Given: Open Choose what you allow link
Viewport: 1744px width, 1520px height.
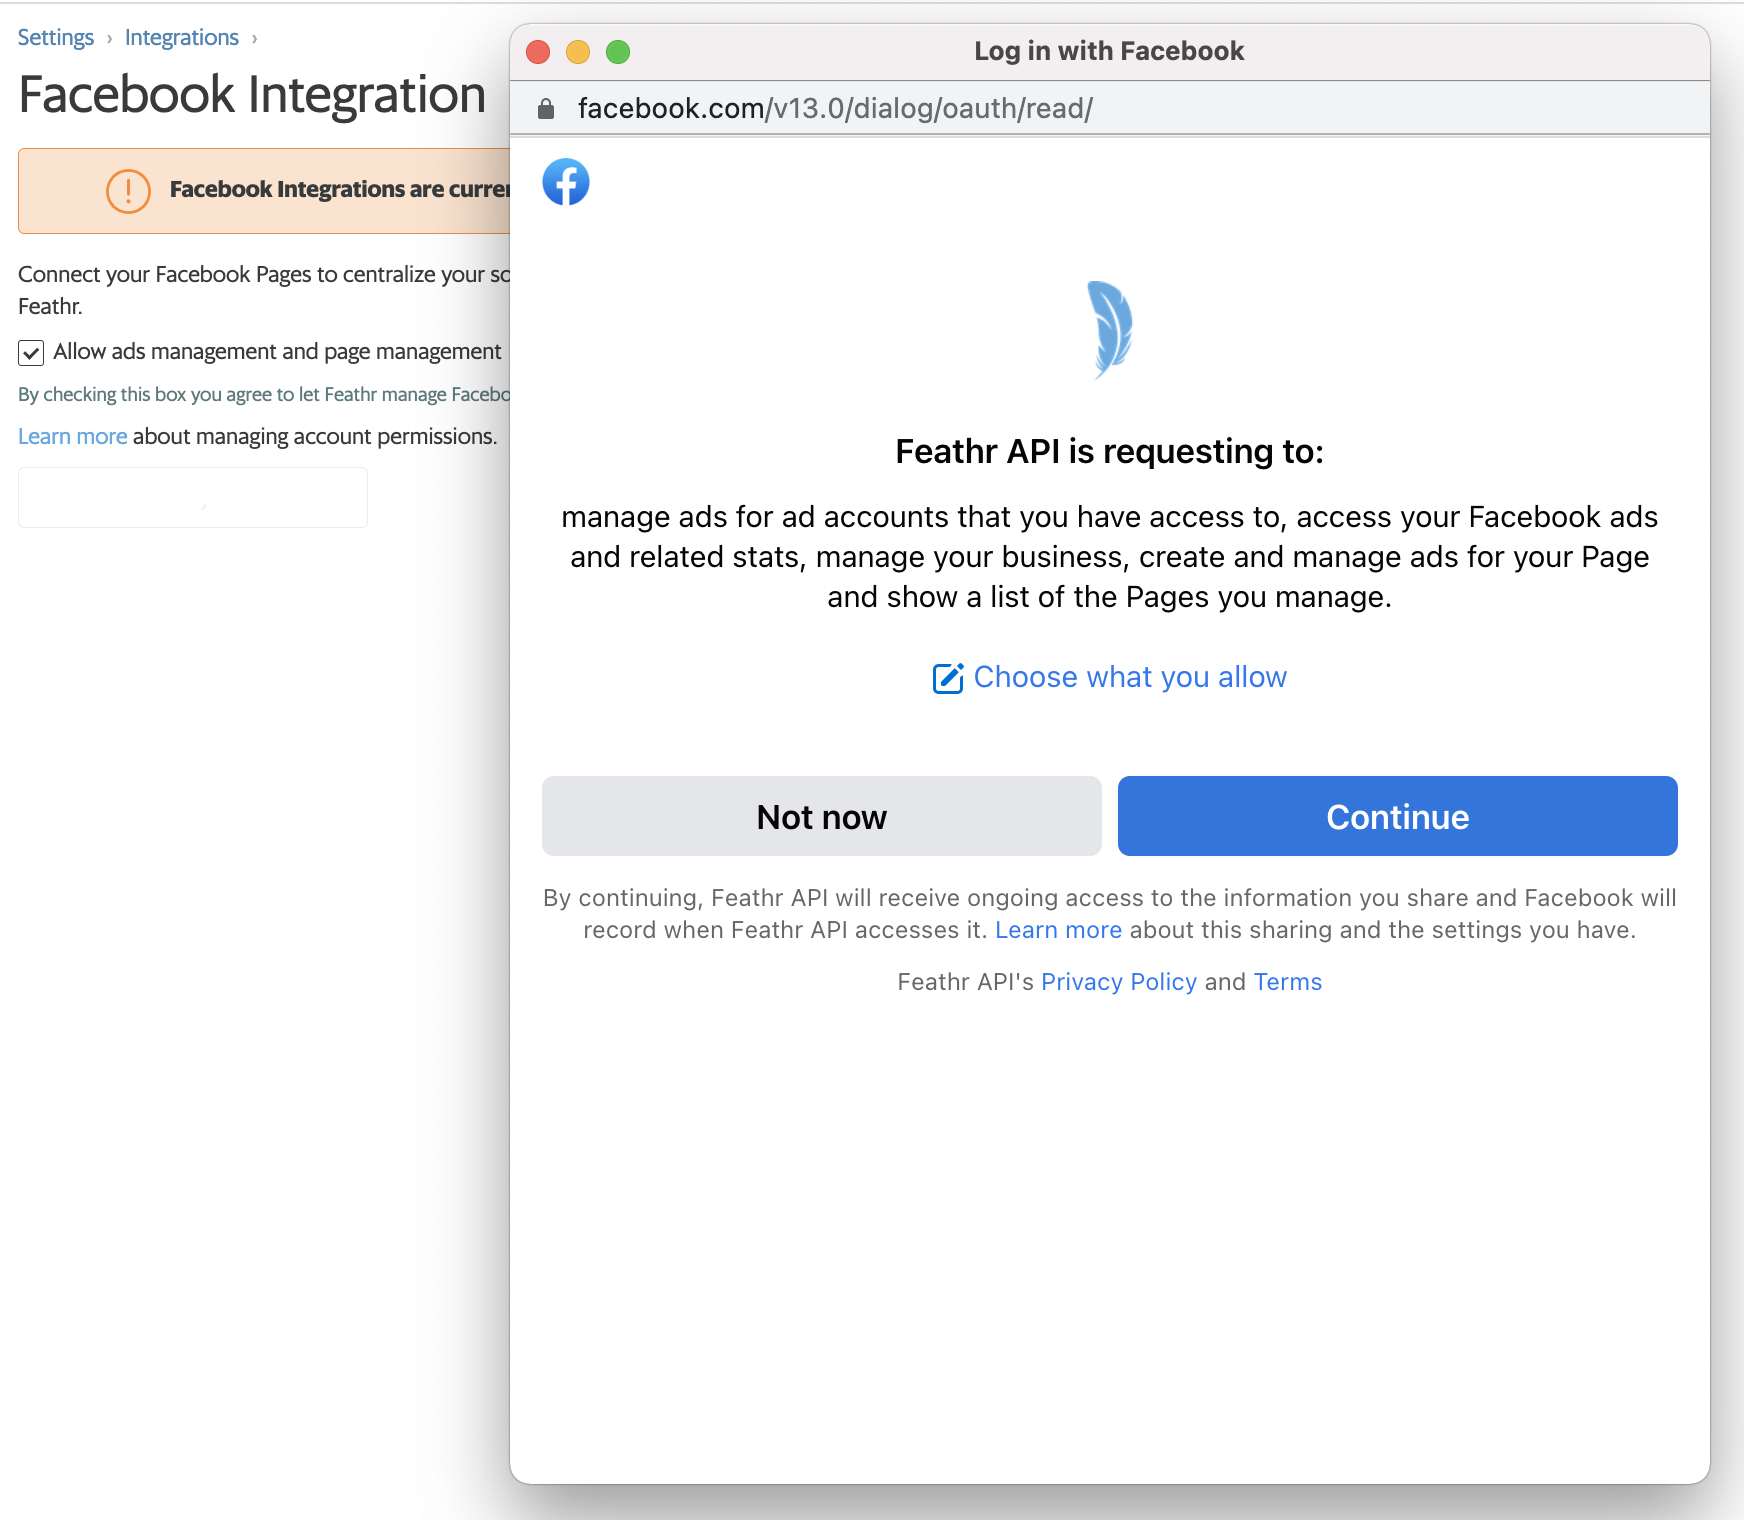Looking at the screenshot, I should [1130, 677].
